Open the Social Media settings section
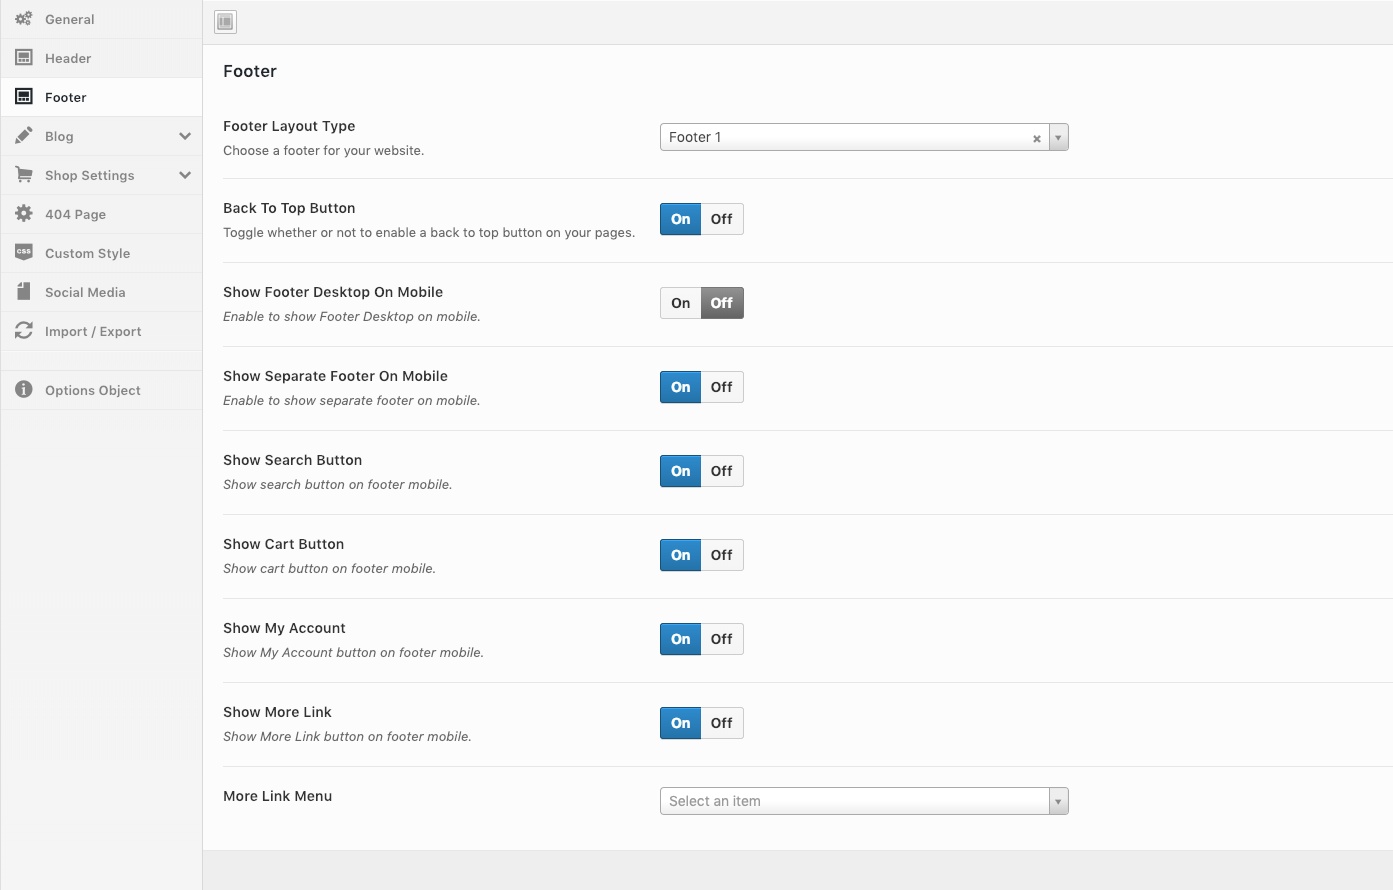The width and height of the screenshot is (1393, 890). pos(85,292)
